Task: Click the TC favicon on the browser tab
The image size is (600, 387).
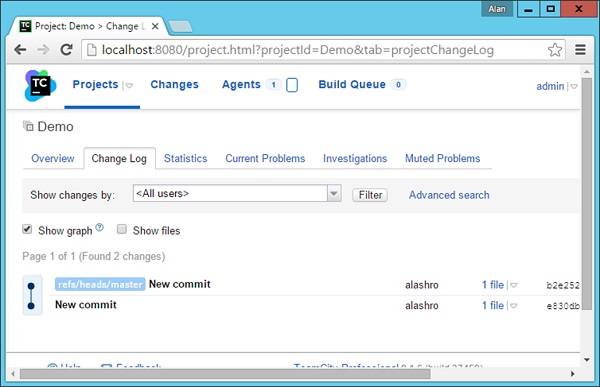Action: 25,26
